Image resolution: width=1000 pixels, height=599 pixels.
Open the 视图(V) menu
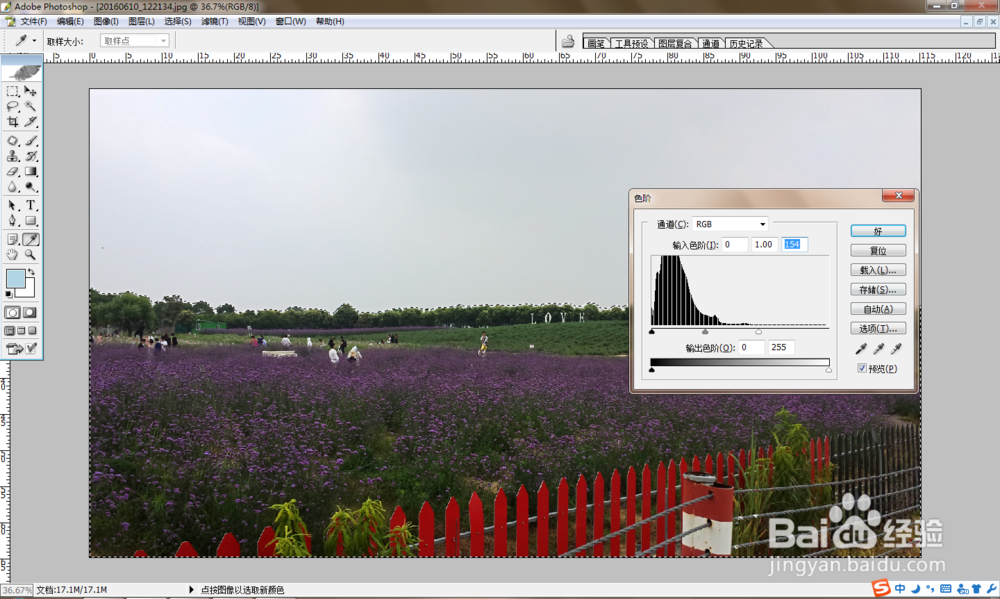click(252, 22)
